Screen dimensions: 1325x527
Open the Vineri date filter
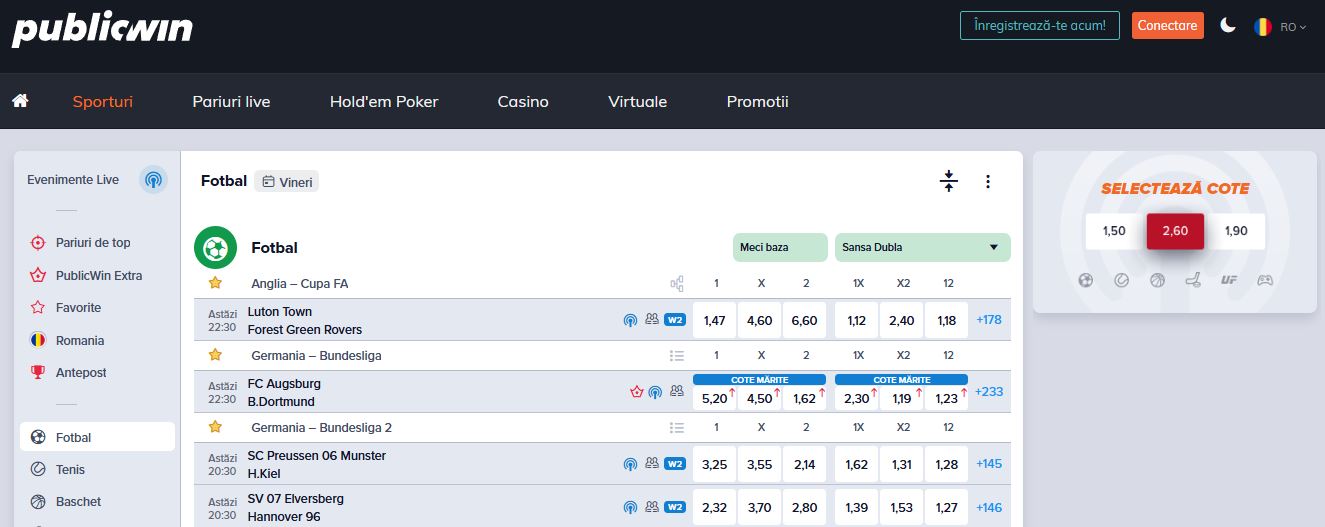coord(286,181)
